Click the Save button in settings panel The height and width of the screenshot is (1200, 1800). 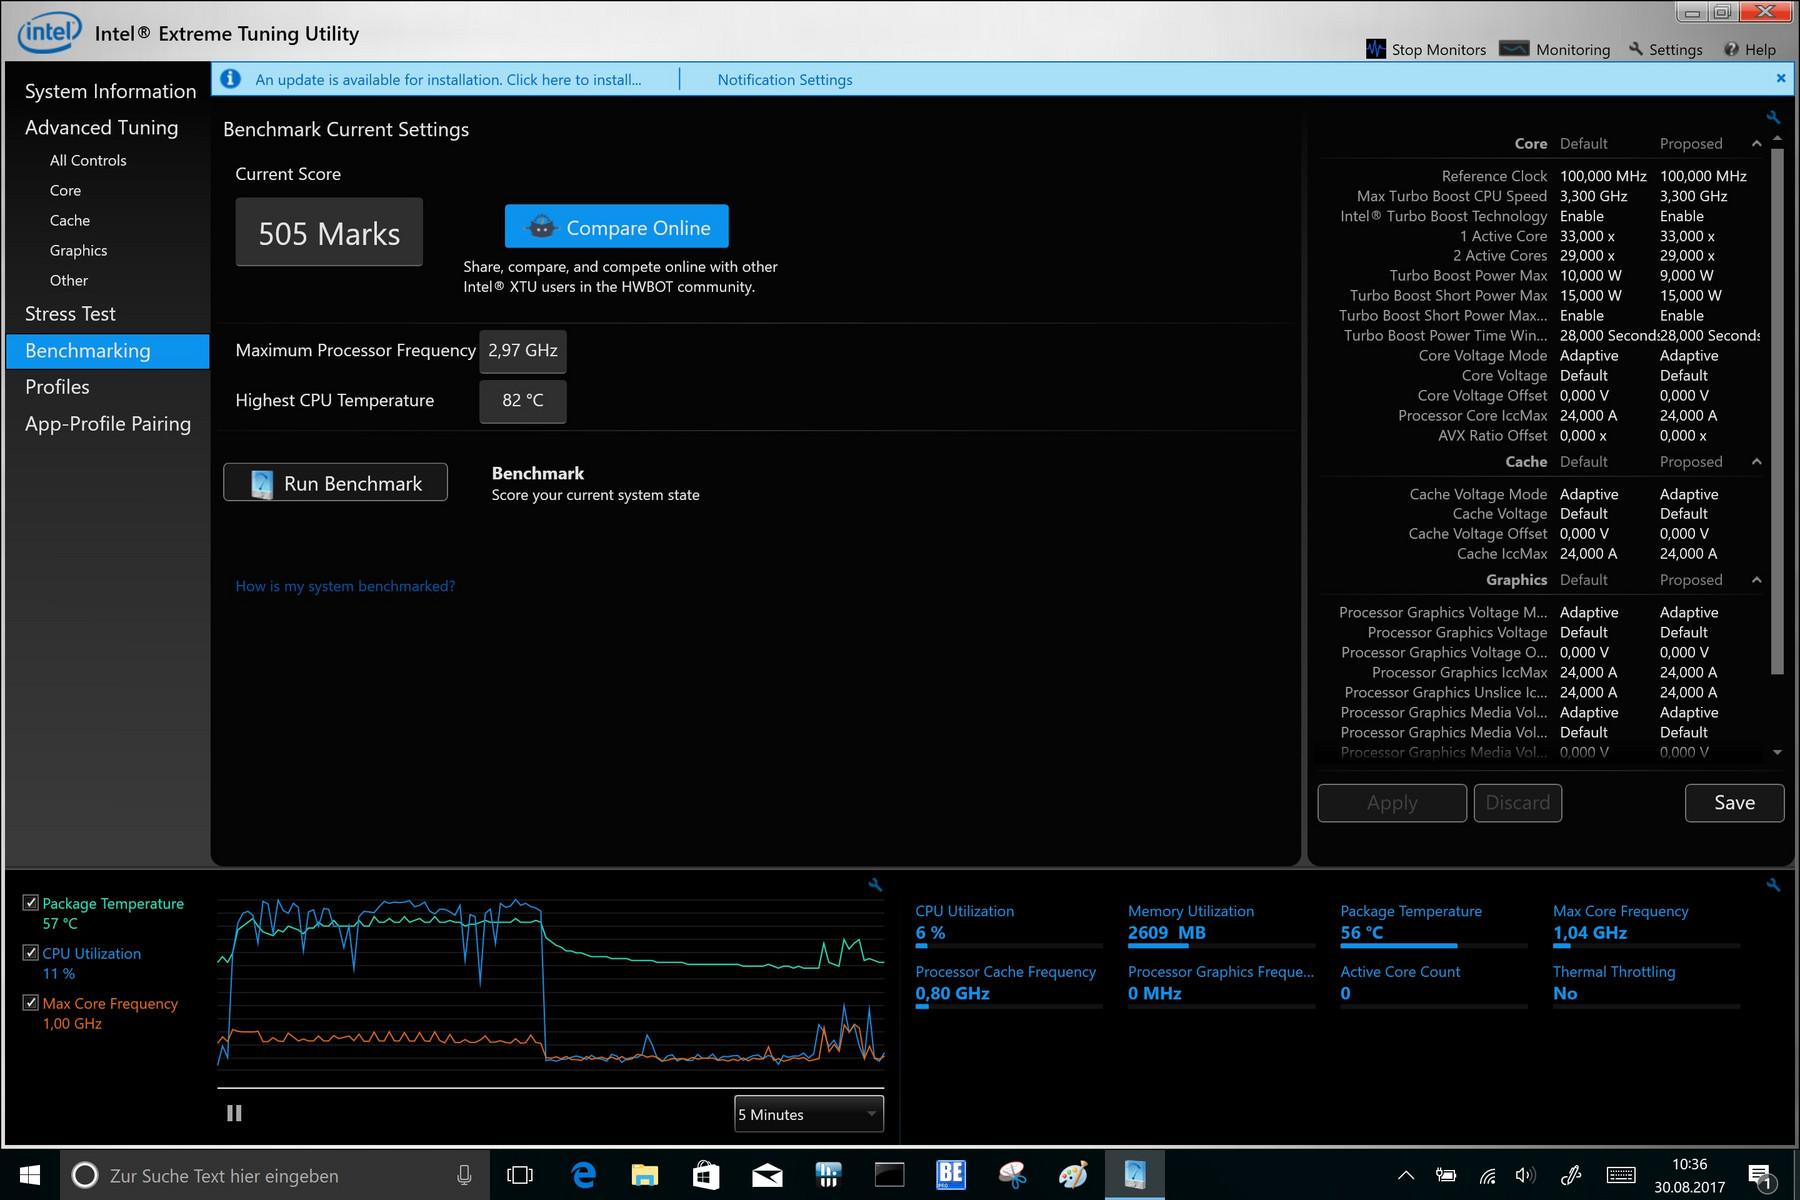(x=1734, y=803)
